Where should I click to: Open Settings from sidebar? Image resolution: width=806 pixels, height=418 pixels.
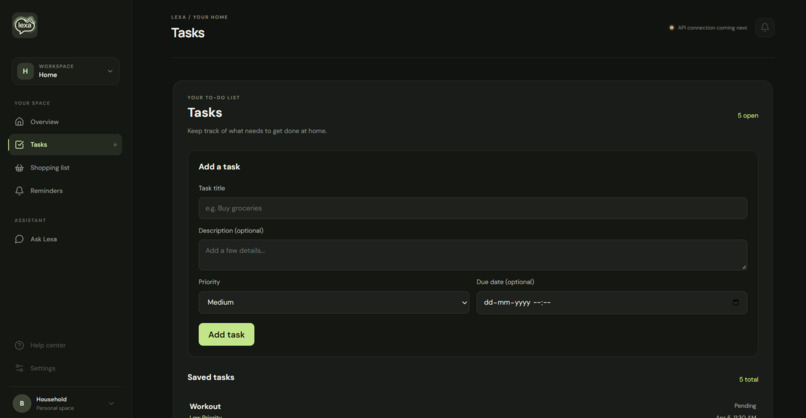click(x=65, y=368)
